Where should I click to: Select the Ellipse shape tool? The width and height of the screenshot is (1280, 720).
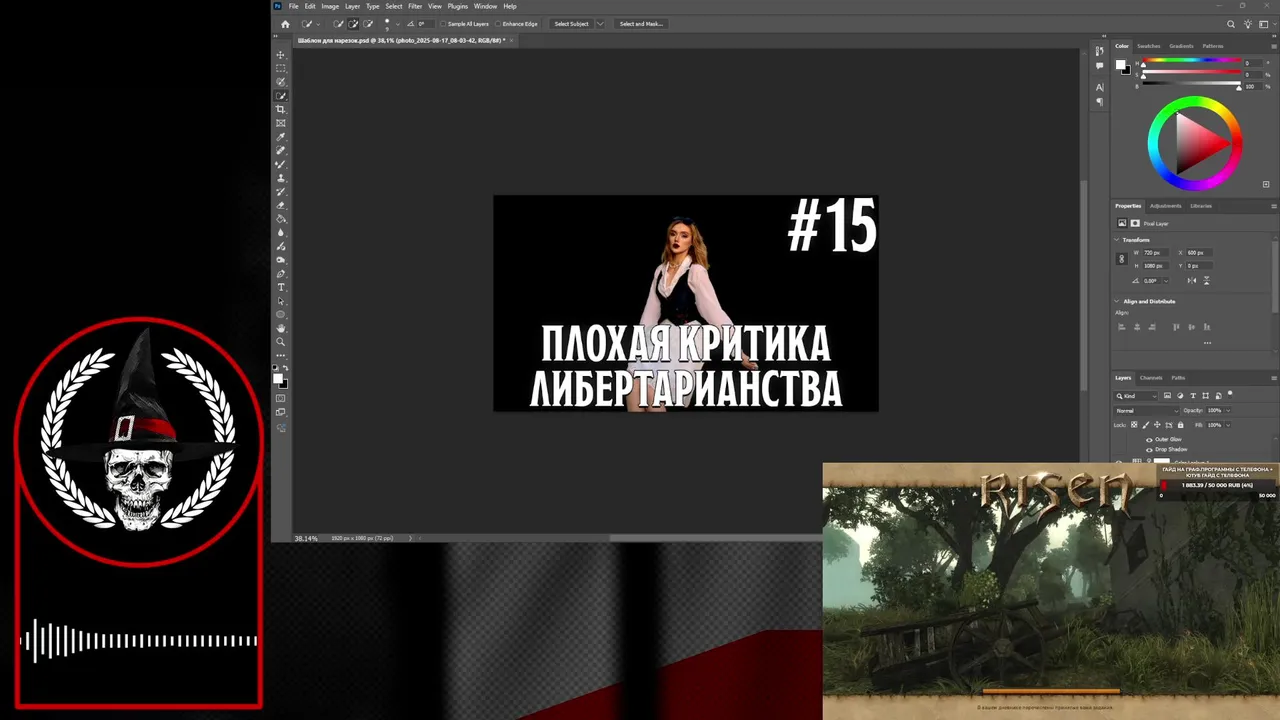point(281,314)
